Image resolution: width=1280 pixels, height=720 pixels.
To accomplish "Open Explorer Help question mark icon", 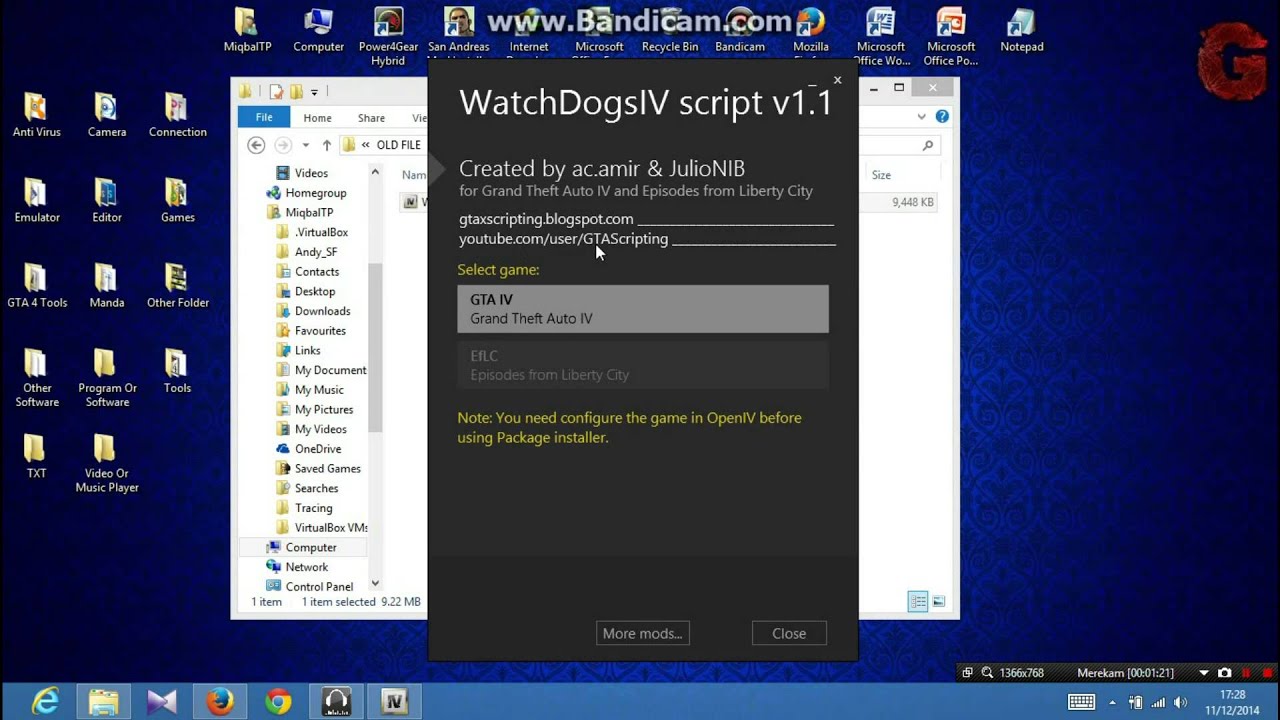I will (942, 117).
